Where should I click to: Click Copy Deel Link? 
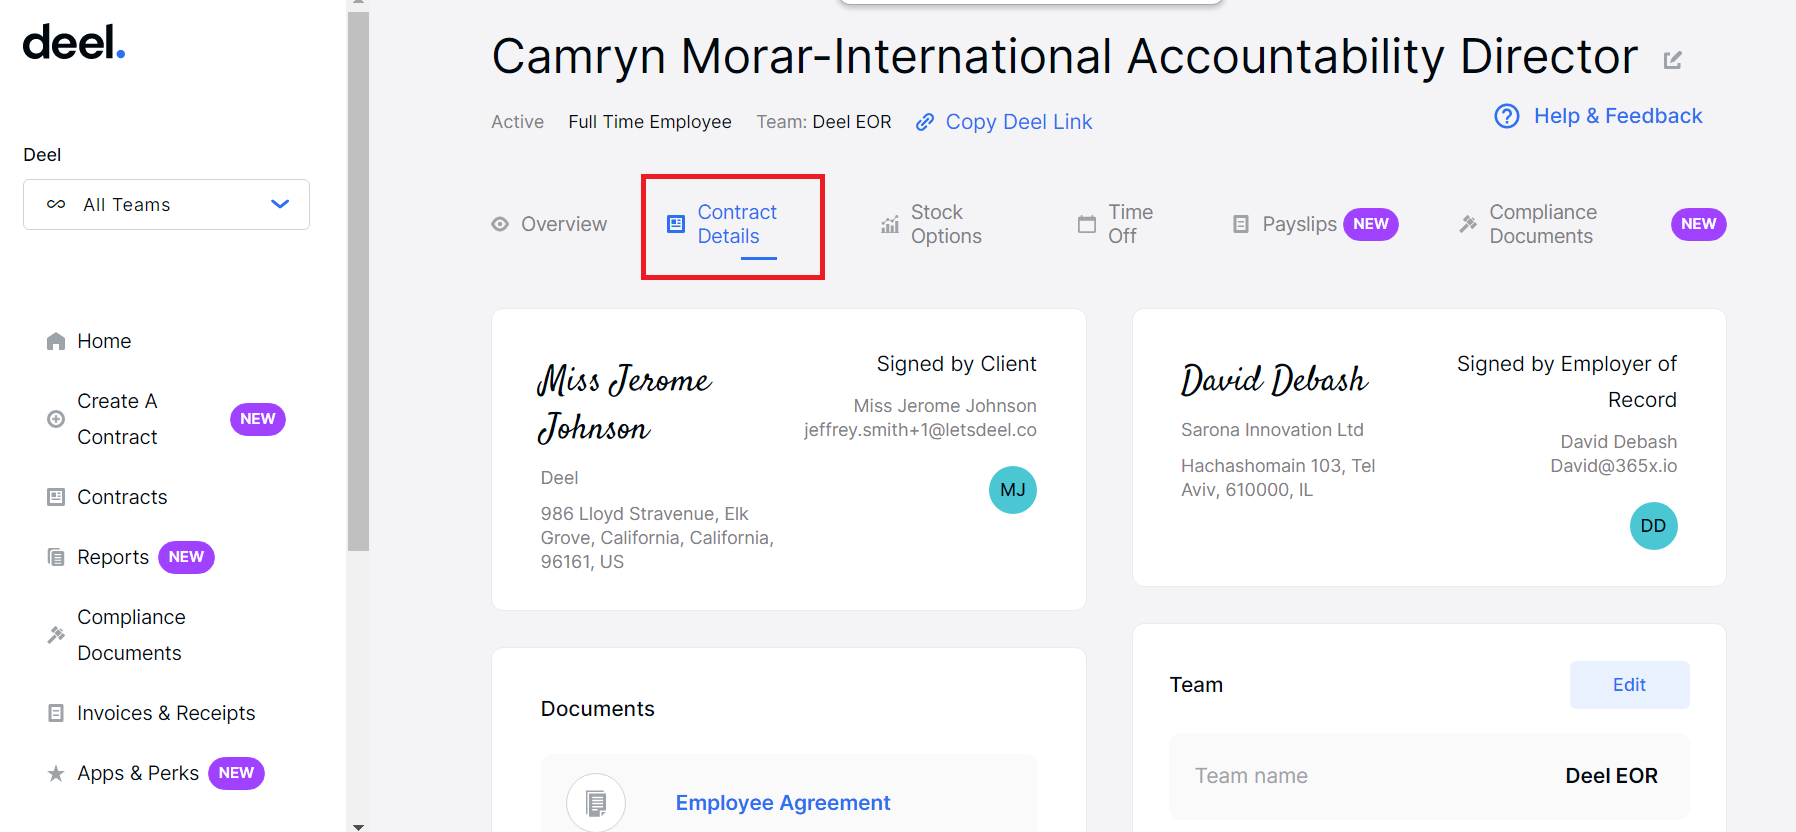tap(1019, 122)
